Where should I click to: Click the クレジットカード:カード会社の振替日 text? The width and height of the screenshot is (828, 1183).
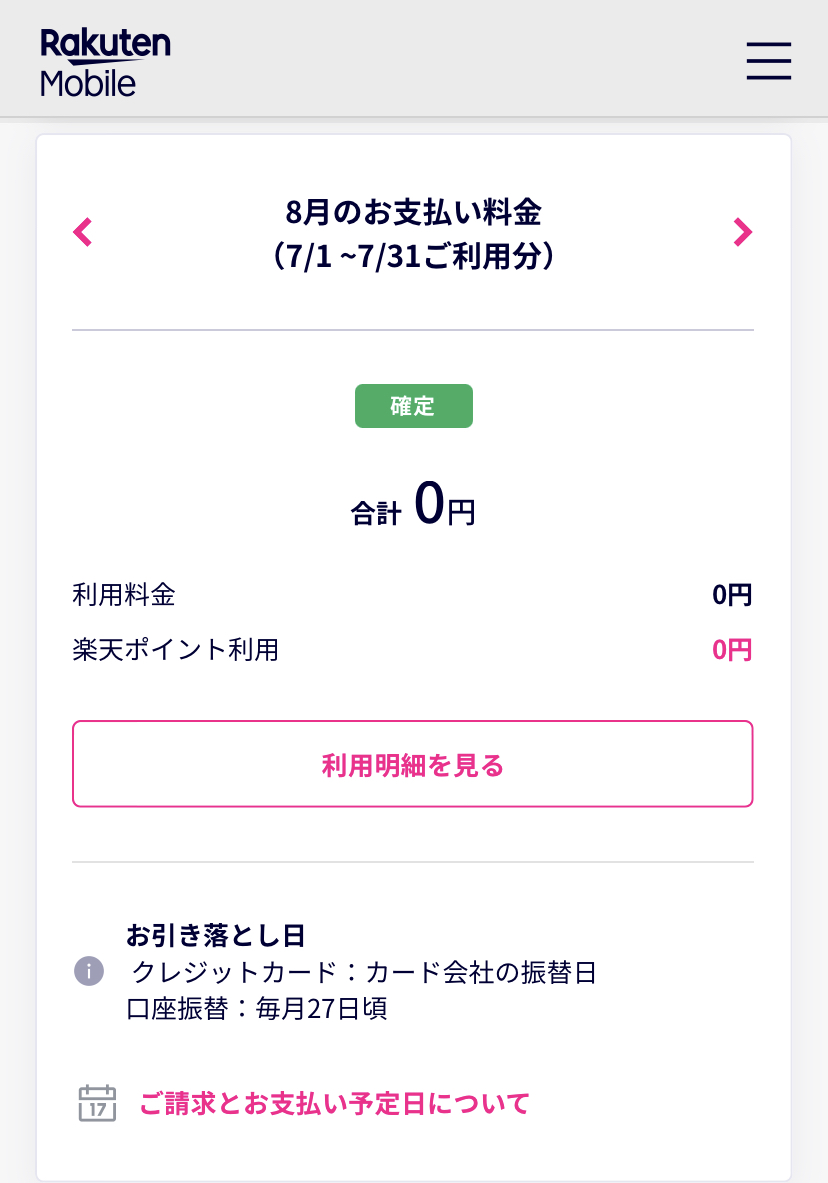pos(364,971)
